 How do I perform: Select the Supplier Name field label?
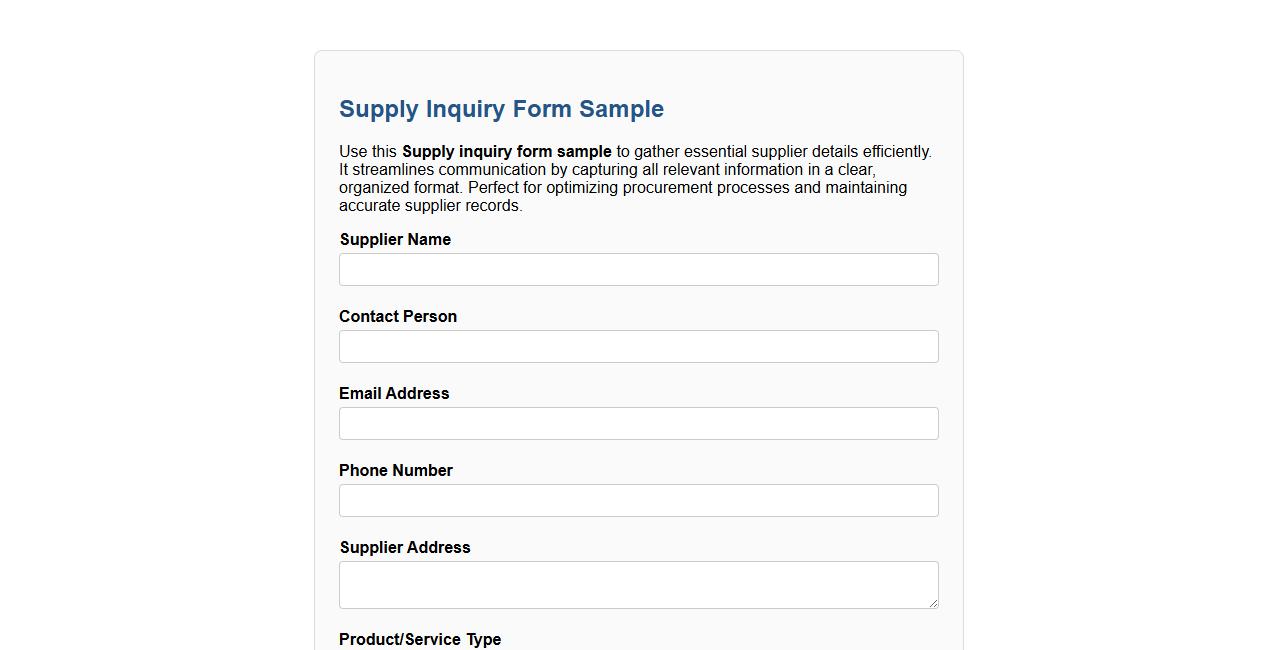pos(395,239)
